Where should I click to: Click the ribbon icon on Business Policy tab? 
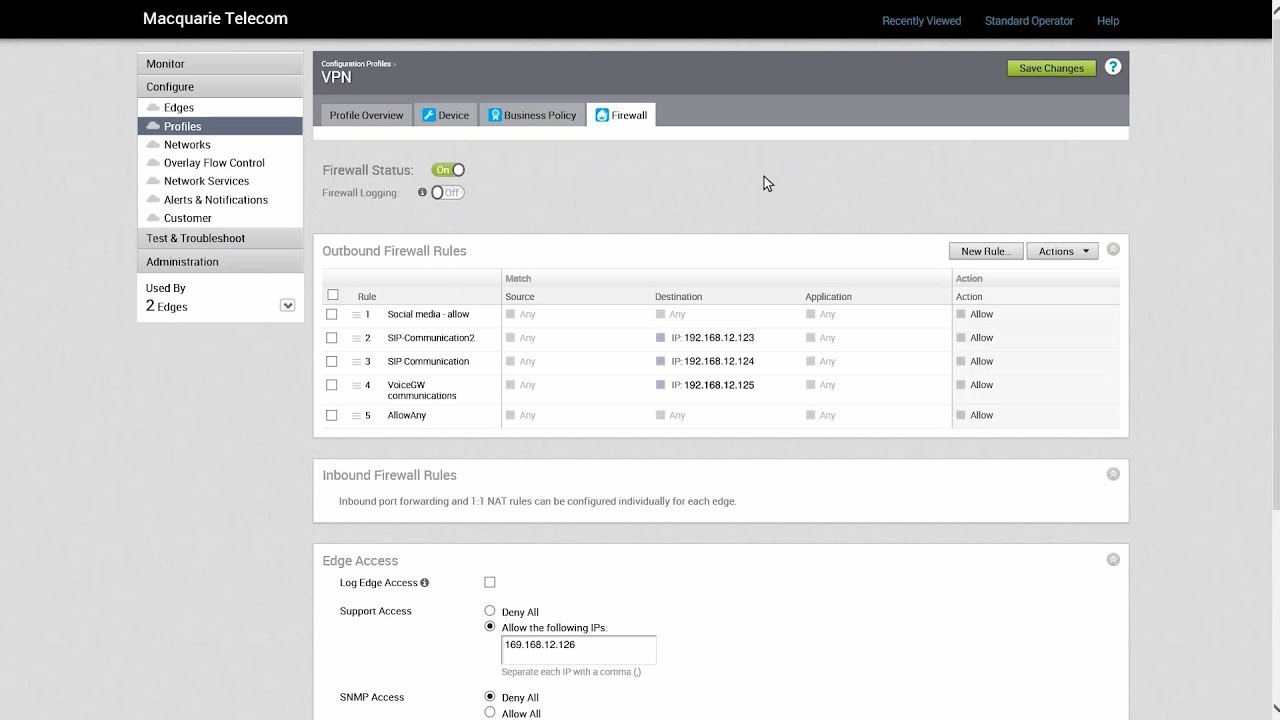click(493, 114)
